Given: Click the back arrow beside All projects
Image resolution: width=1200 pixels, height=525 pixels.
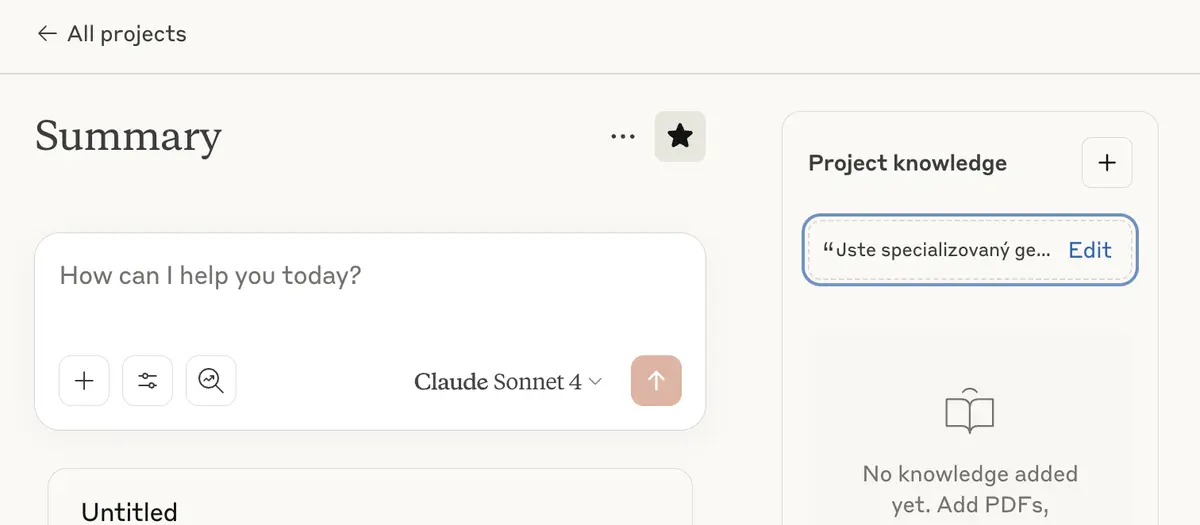Looking at the screenshot, I should click(46, 34).
